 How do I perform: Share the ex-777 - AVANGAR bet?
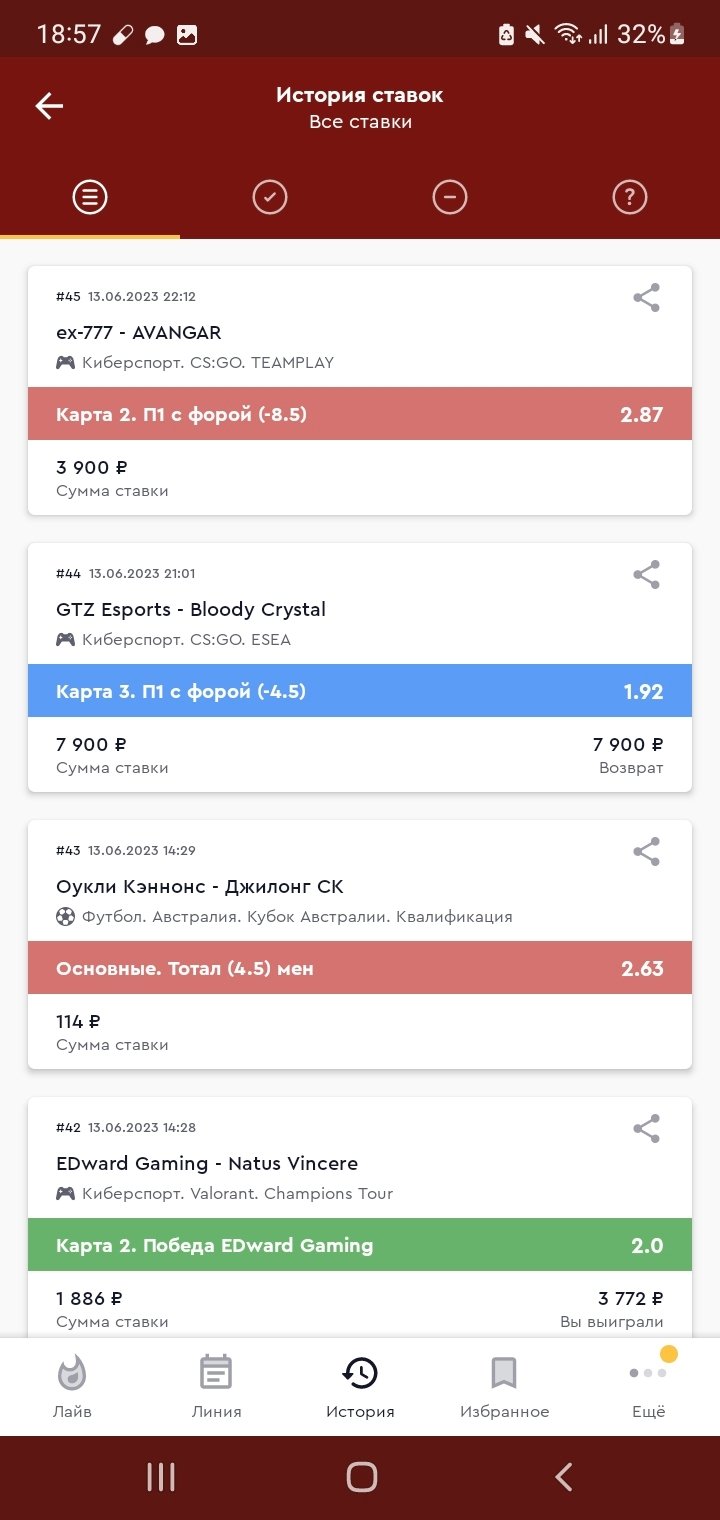[x=647, y=298]
